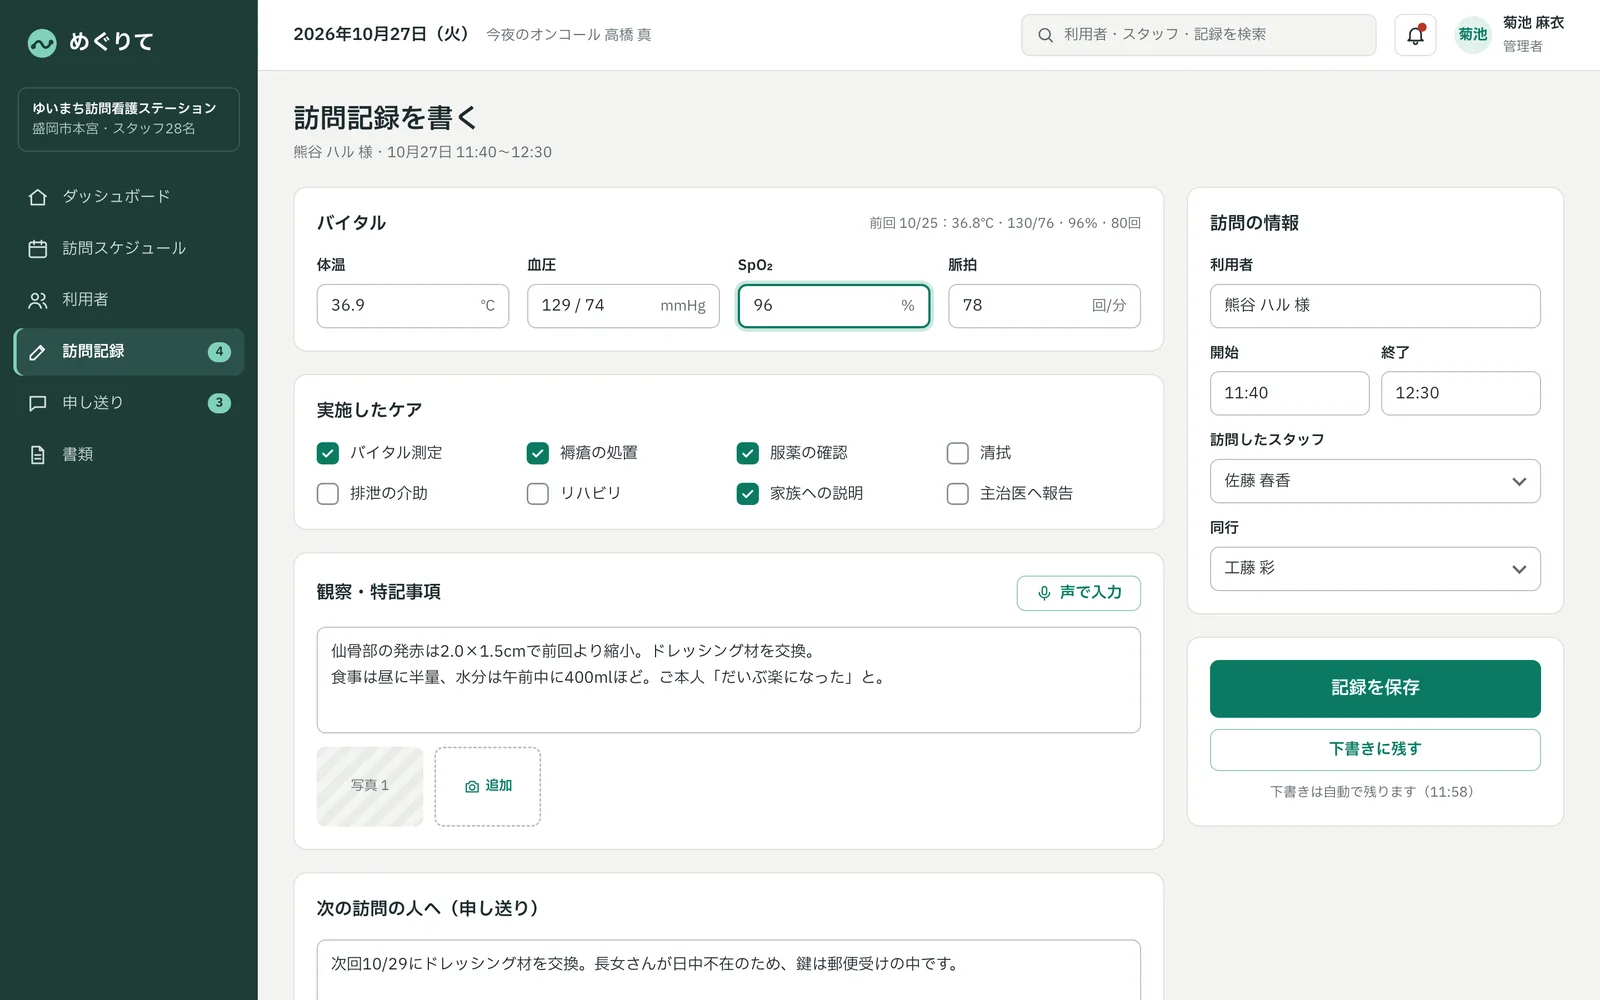This screenshot has width=1600, height=1000.
Task: Click 前回 10/25 vitals summary text
Action: tap(1005, 223)
